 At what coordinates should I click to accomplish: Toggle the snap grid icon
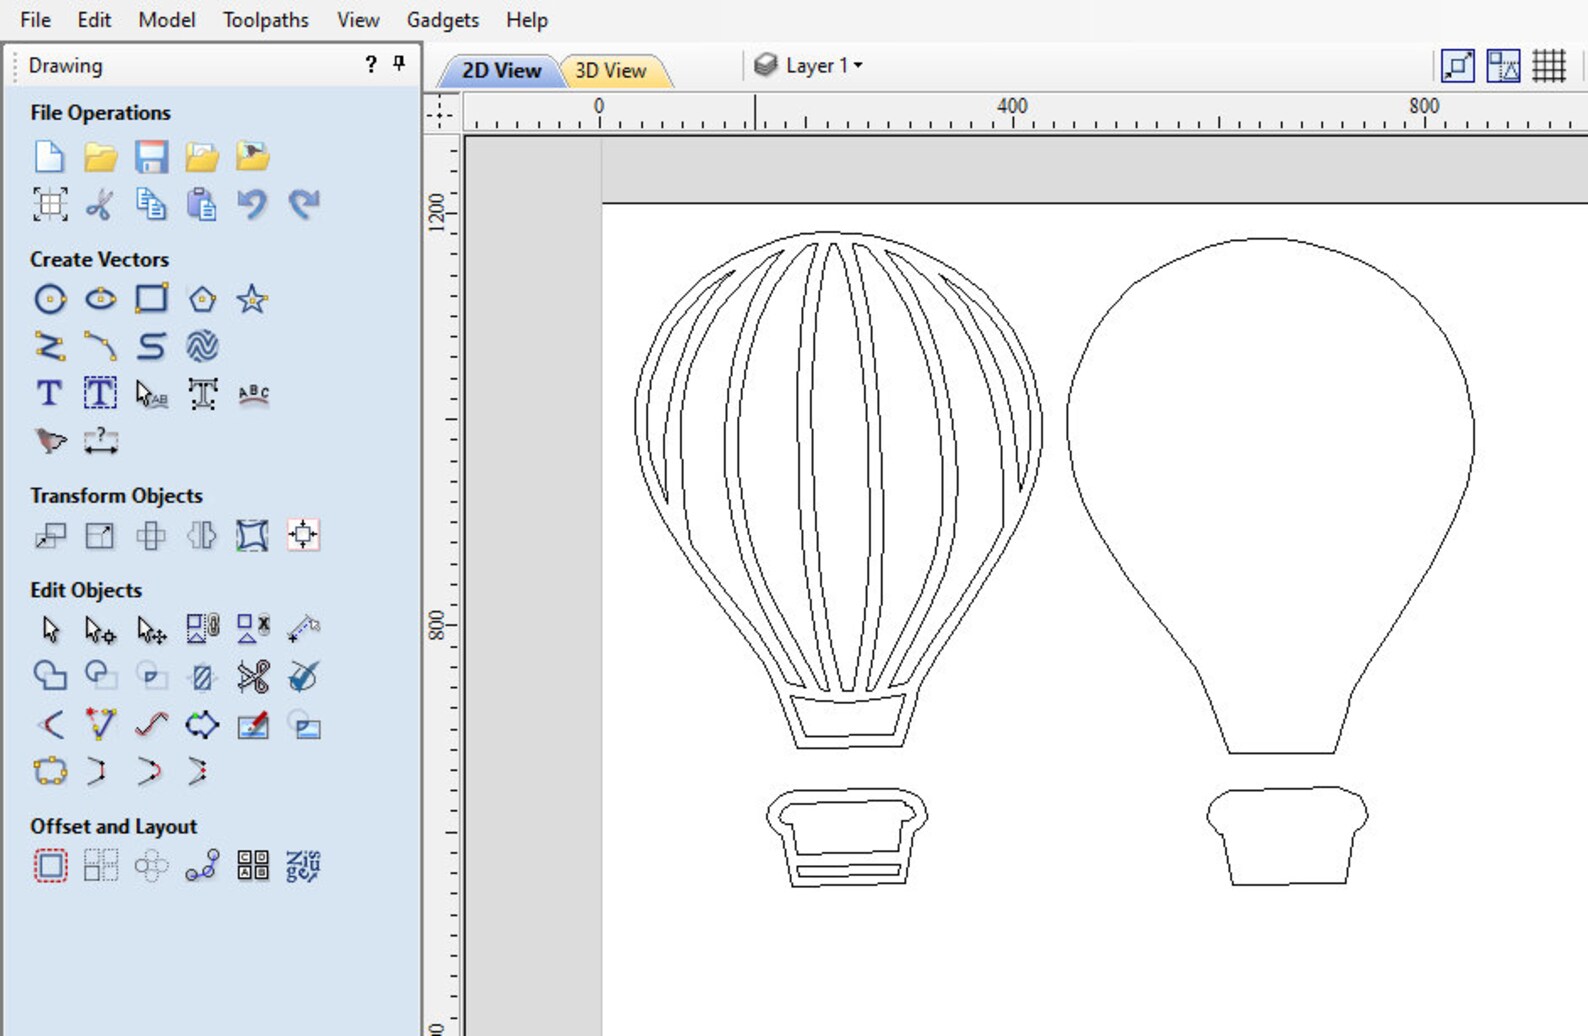coord(1549,66)
